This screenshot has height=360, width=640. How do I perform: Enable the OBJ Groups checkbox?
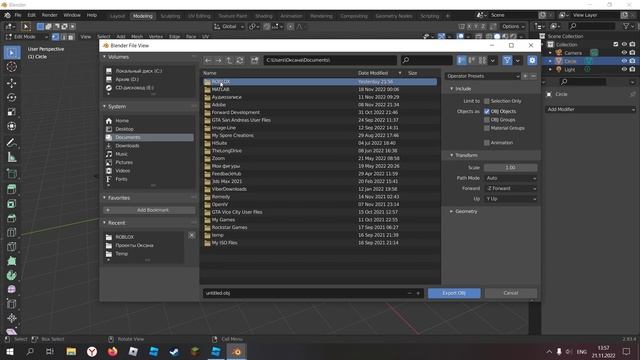click(487, 120)
